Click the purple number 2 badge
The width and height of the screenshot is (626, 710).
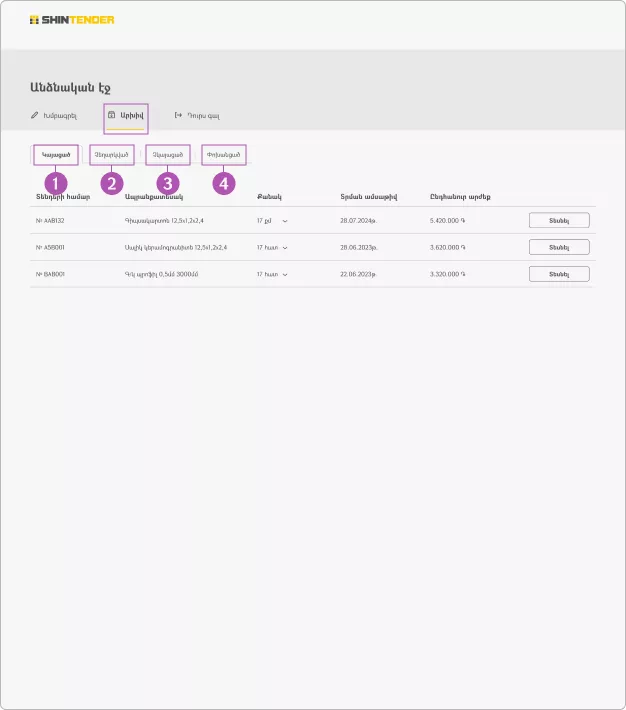click(x=112, y=183)
